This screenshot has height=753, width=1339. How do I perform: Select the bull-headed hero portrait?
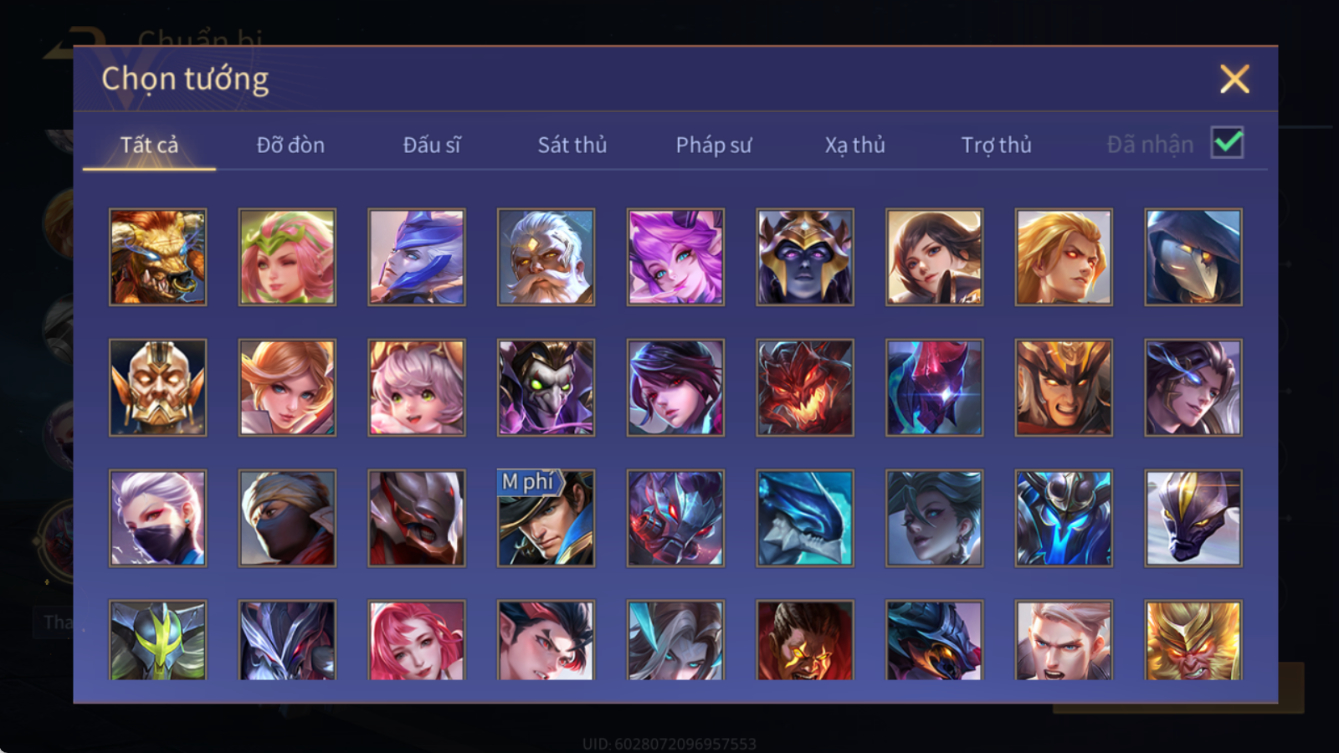click(x=158, y=257)
